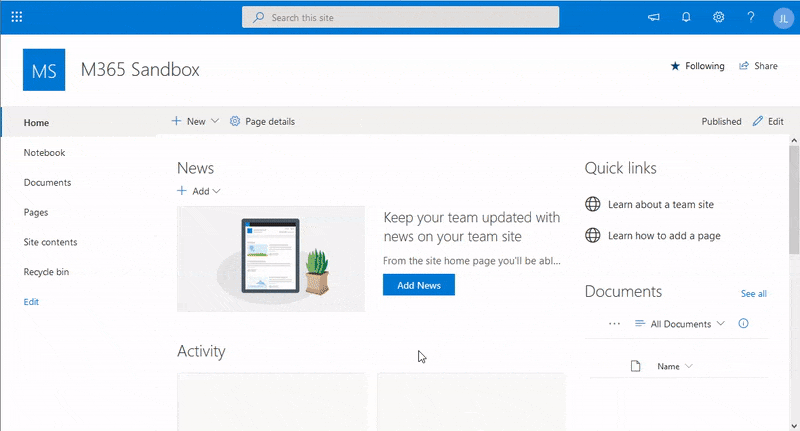Click the Following star icon
Screen dimensions: 800x431
[x=675, y=66]
